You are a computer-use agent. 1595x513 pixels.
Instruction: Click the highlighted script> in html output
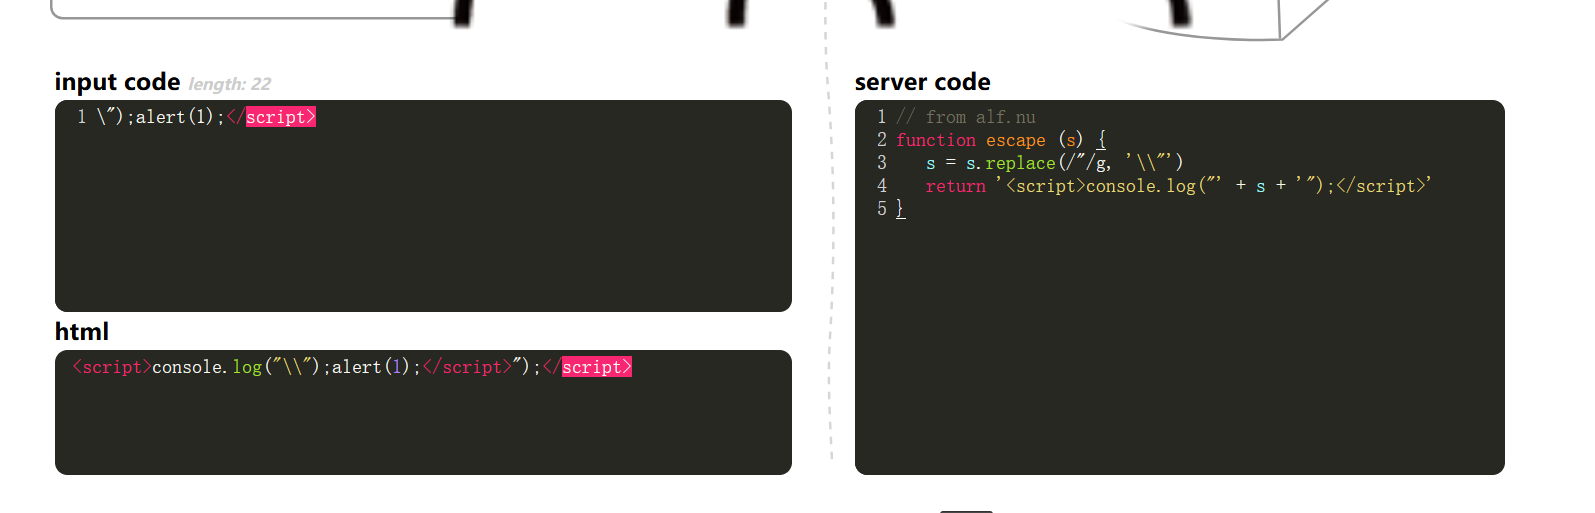597,367
